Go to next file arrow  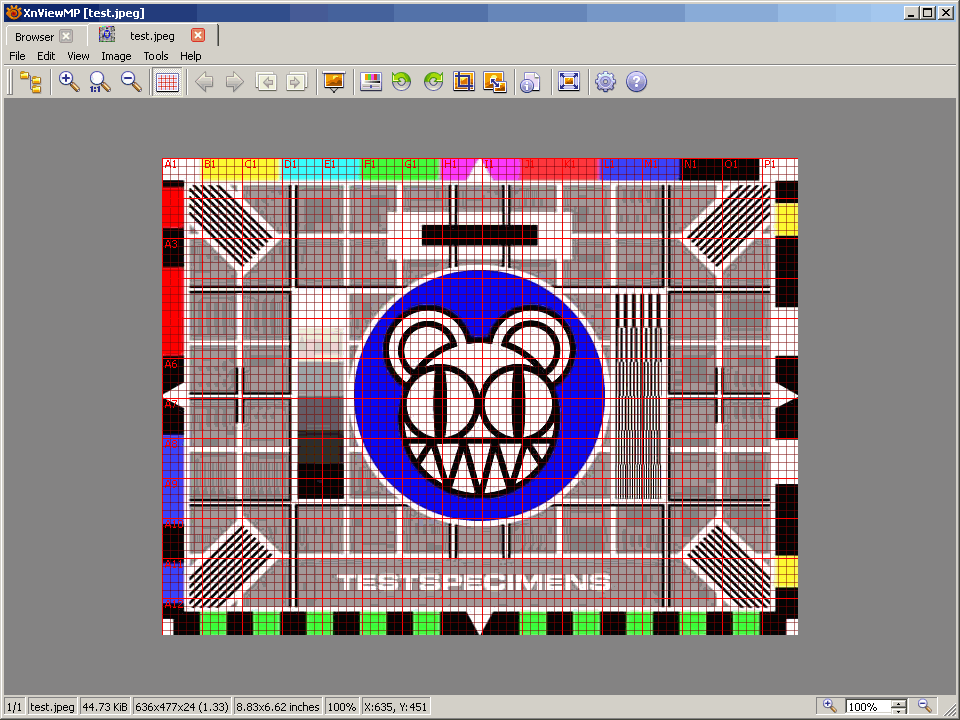tap(234, 81)
